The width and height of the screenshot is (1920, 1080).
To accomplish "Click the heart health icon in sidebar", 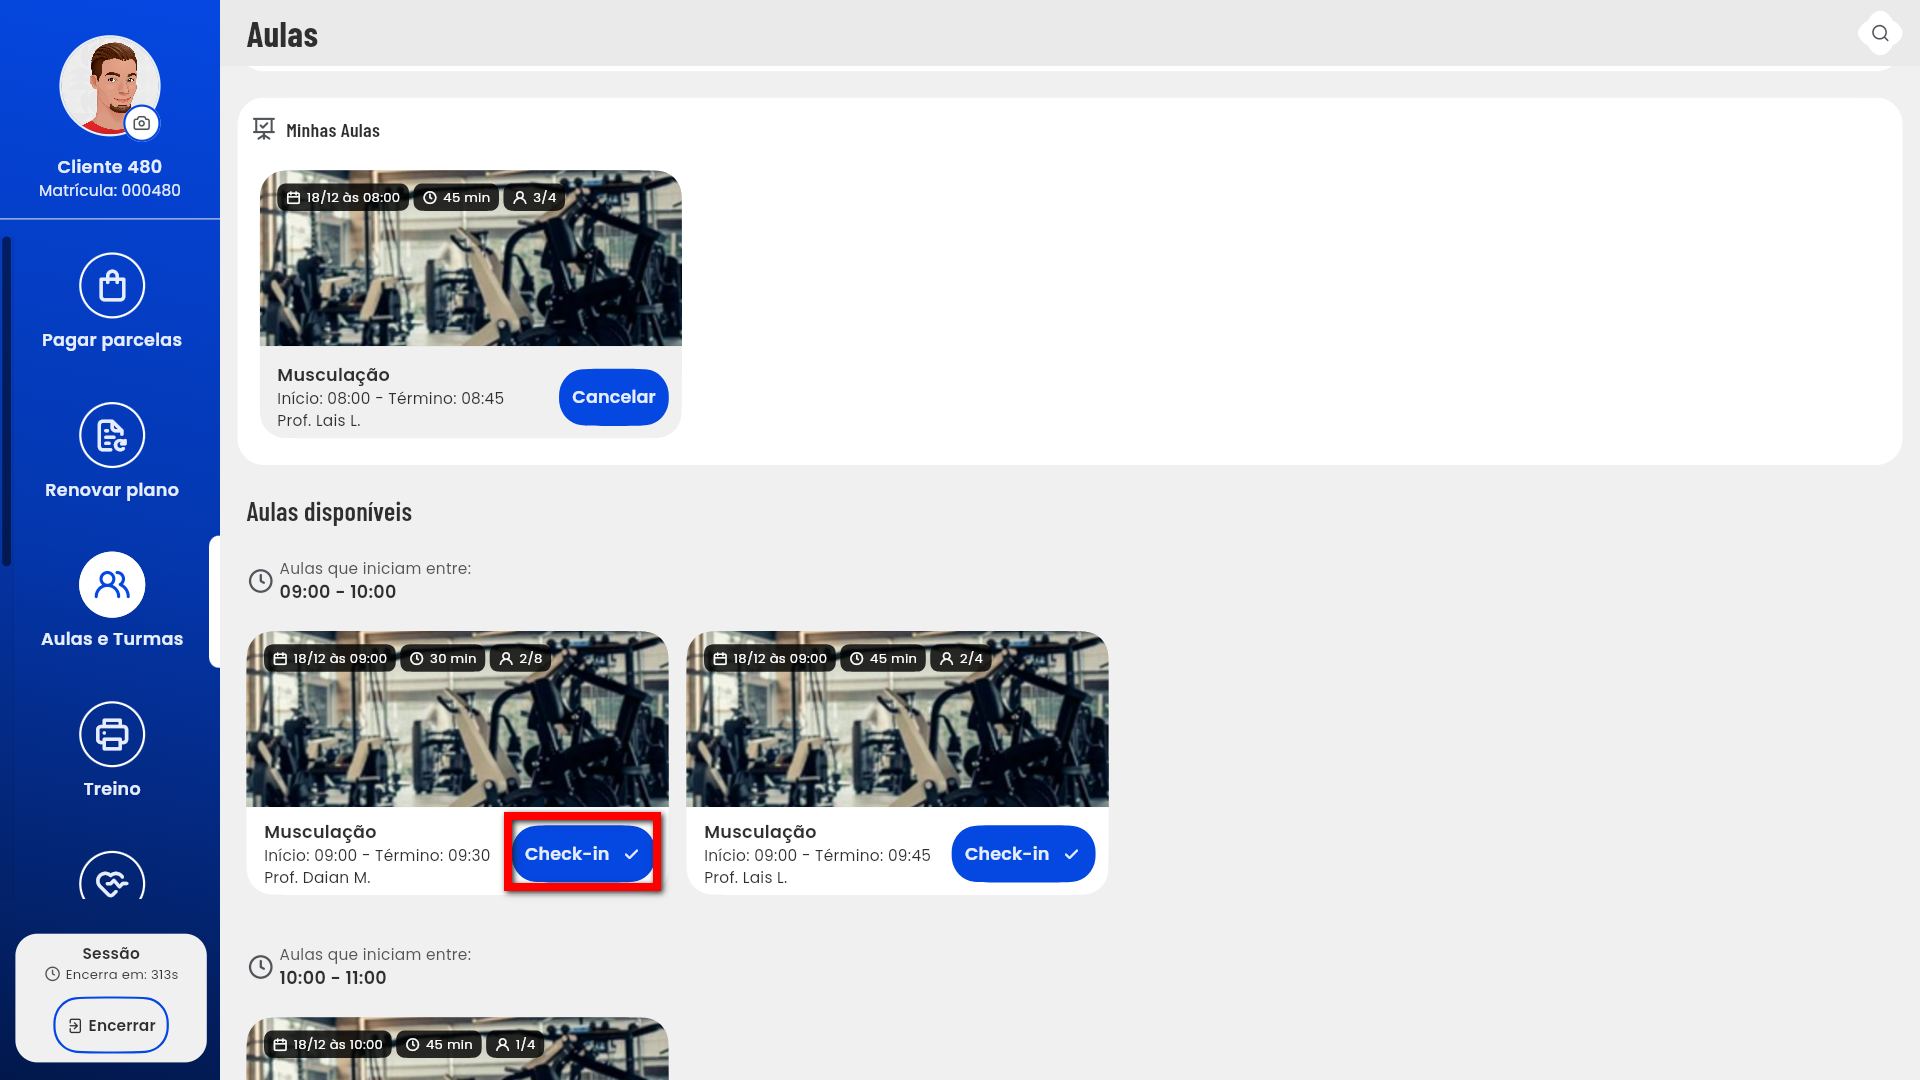I will 112,879.
